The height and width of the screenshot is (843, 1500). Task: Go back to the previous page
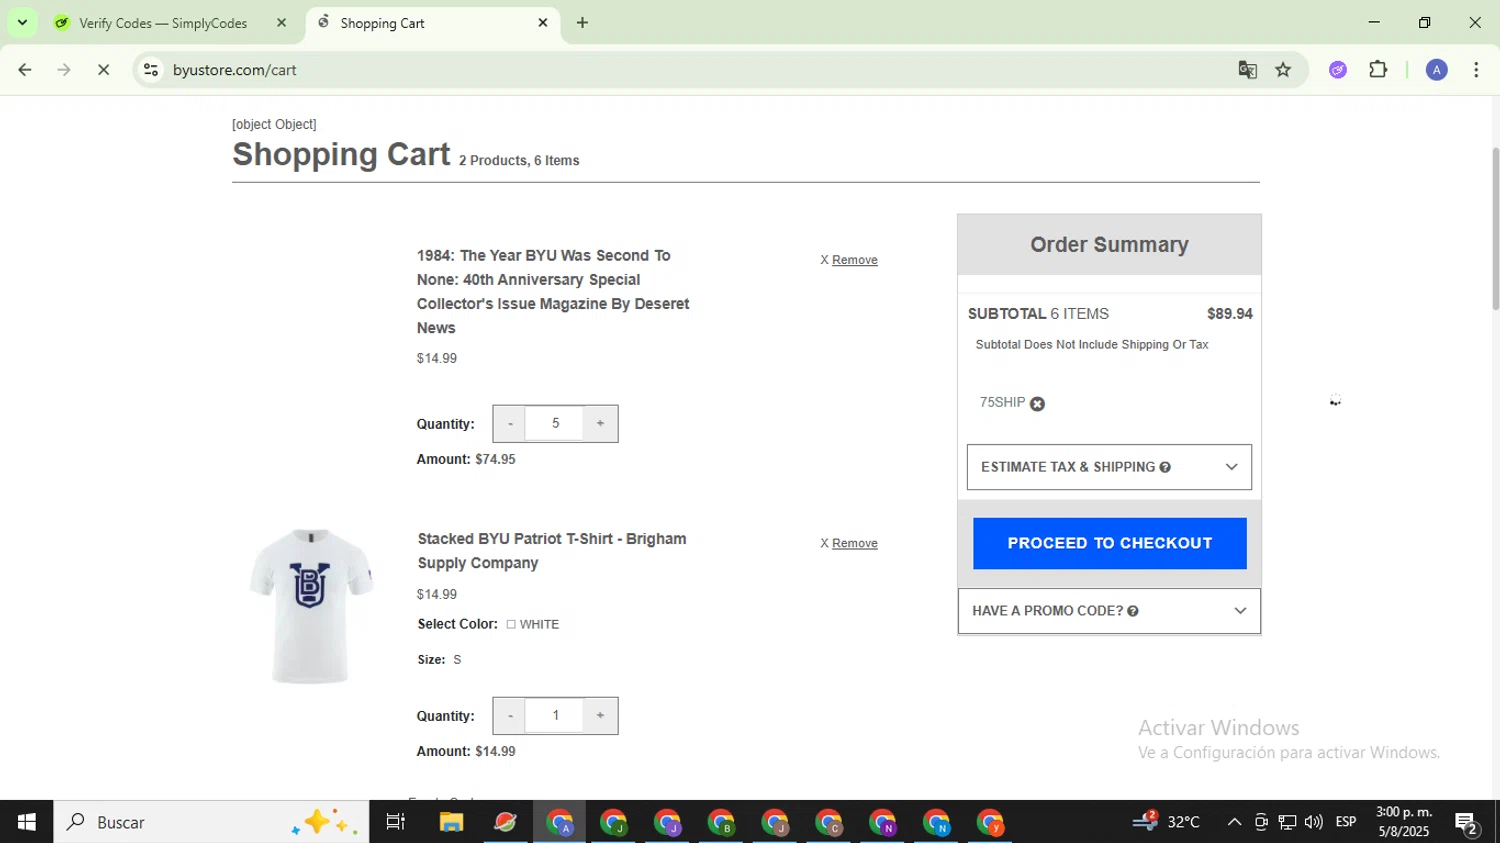click(25, 70)
